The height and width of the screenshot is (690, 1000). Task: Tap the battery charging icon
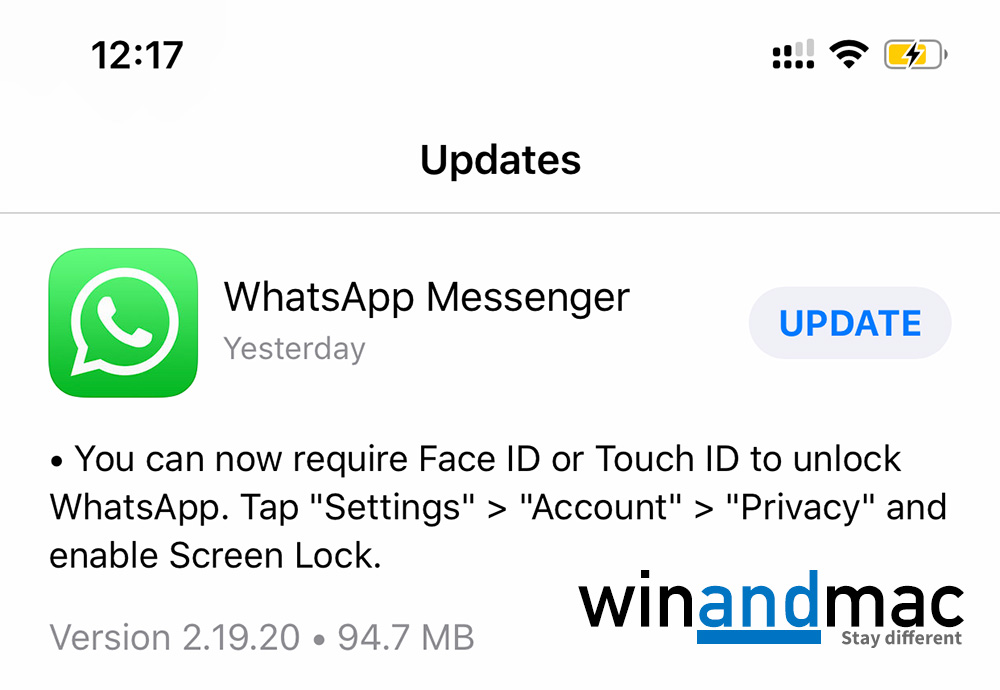915,55
